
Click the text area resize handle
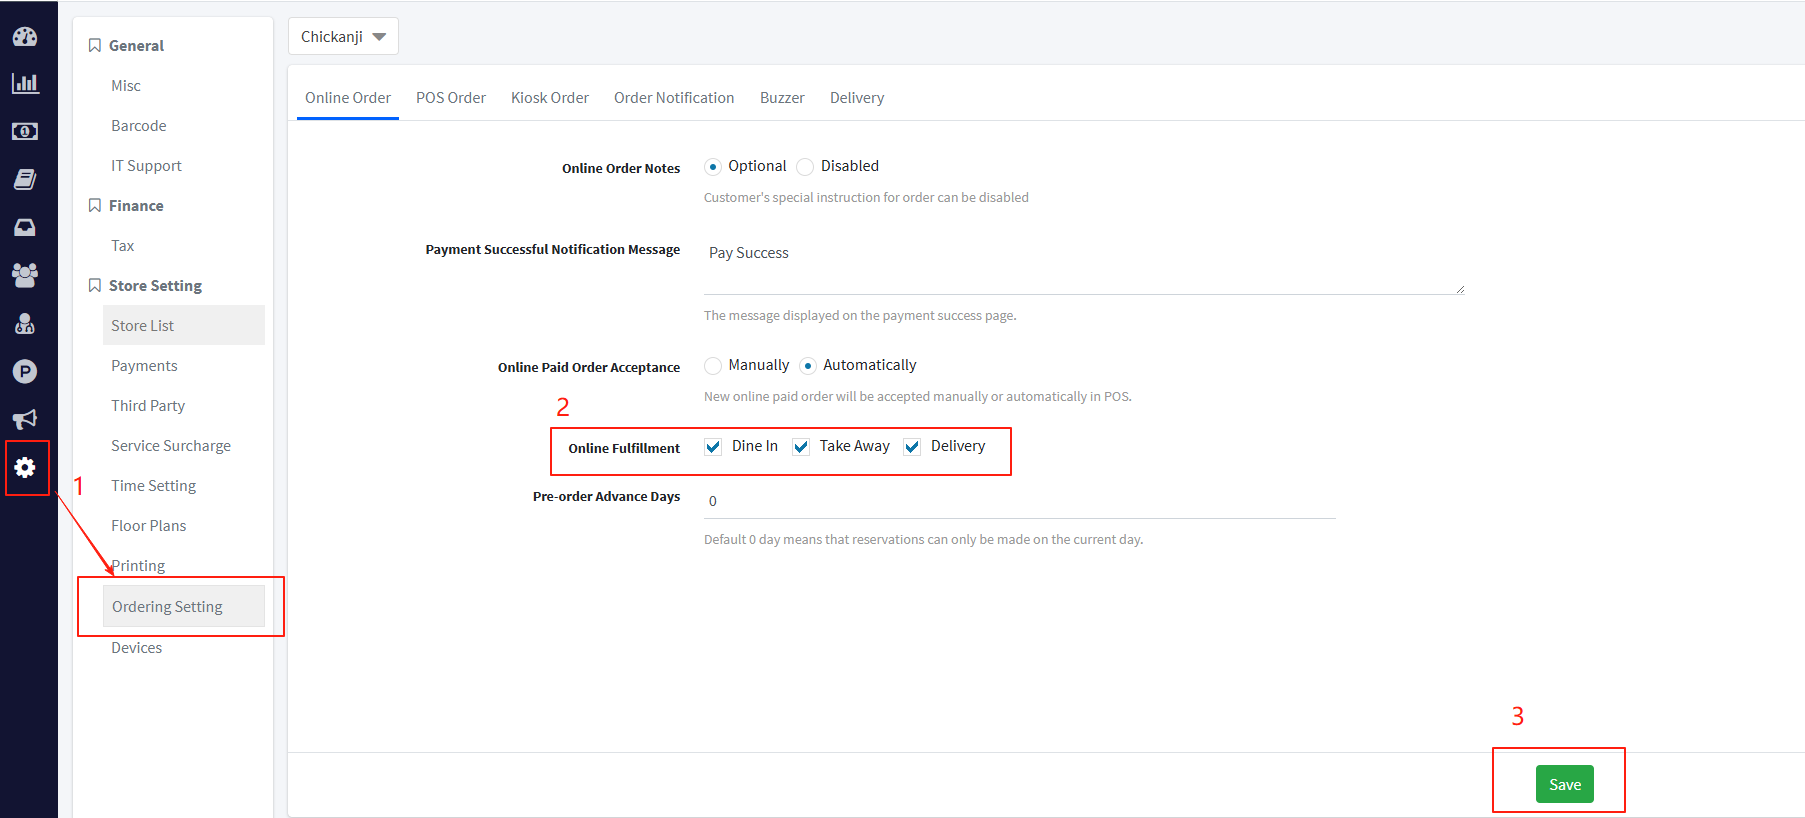1460,289
